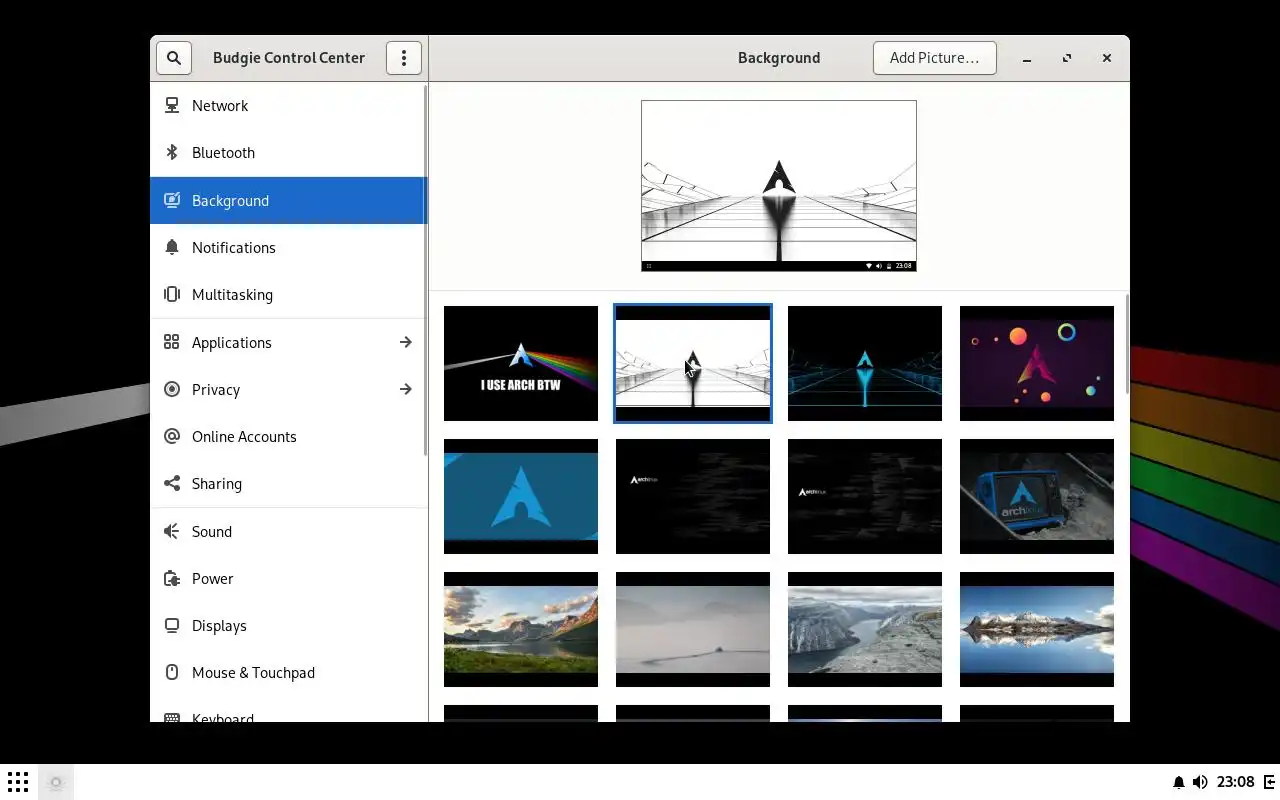Click the Notifications bell icon in sidebar
The image size is (1280, 800).
click(172, 247)
